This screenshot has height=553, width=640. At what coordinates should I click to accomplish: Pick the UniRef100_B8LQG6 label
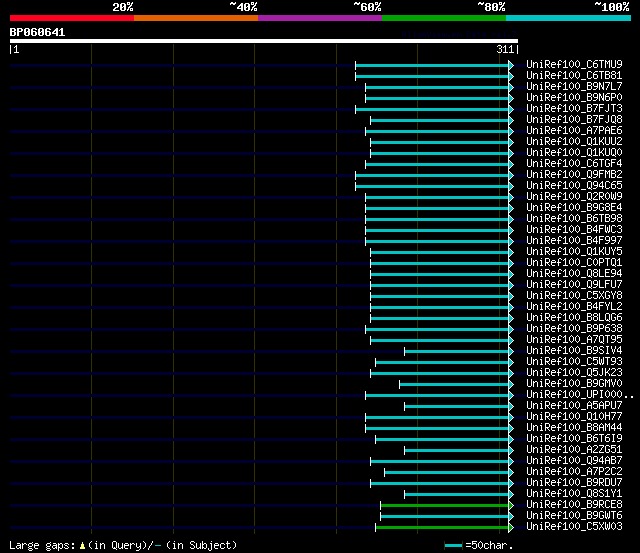click(x=574, y=318)
